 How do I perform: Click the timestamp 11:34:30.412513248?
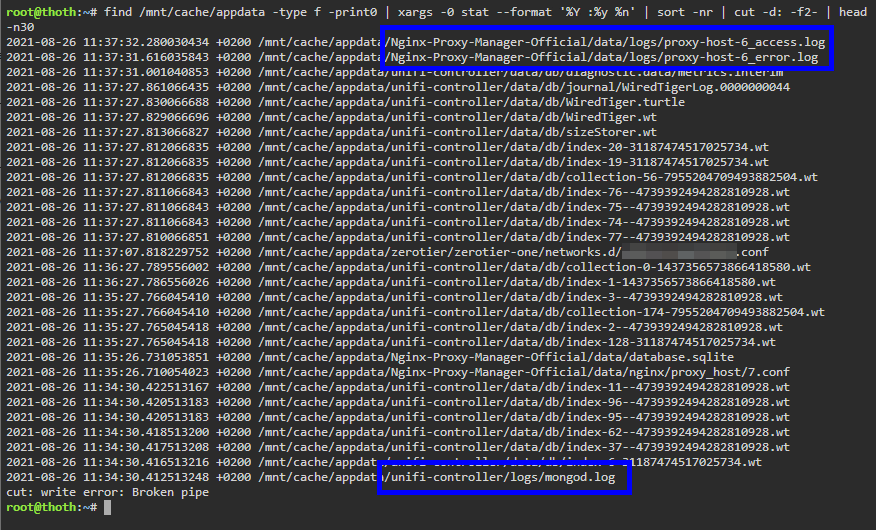[x=146, y=478]
